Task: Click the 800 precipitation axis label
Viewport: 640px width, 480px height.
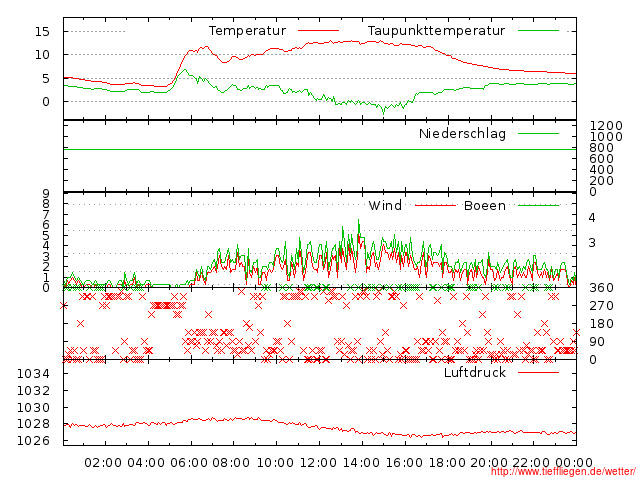Action: [602, 147]
